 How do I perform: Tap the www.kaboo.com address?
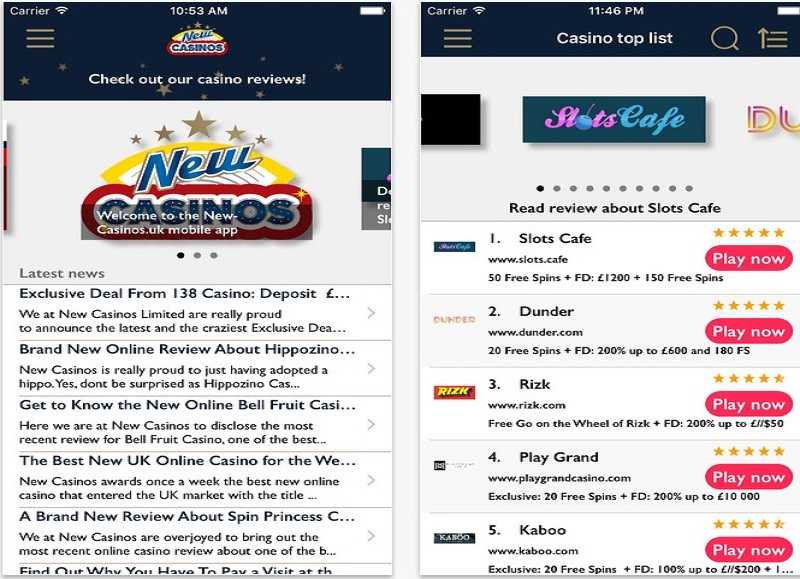[533, 551]
